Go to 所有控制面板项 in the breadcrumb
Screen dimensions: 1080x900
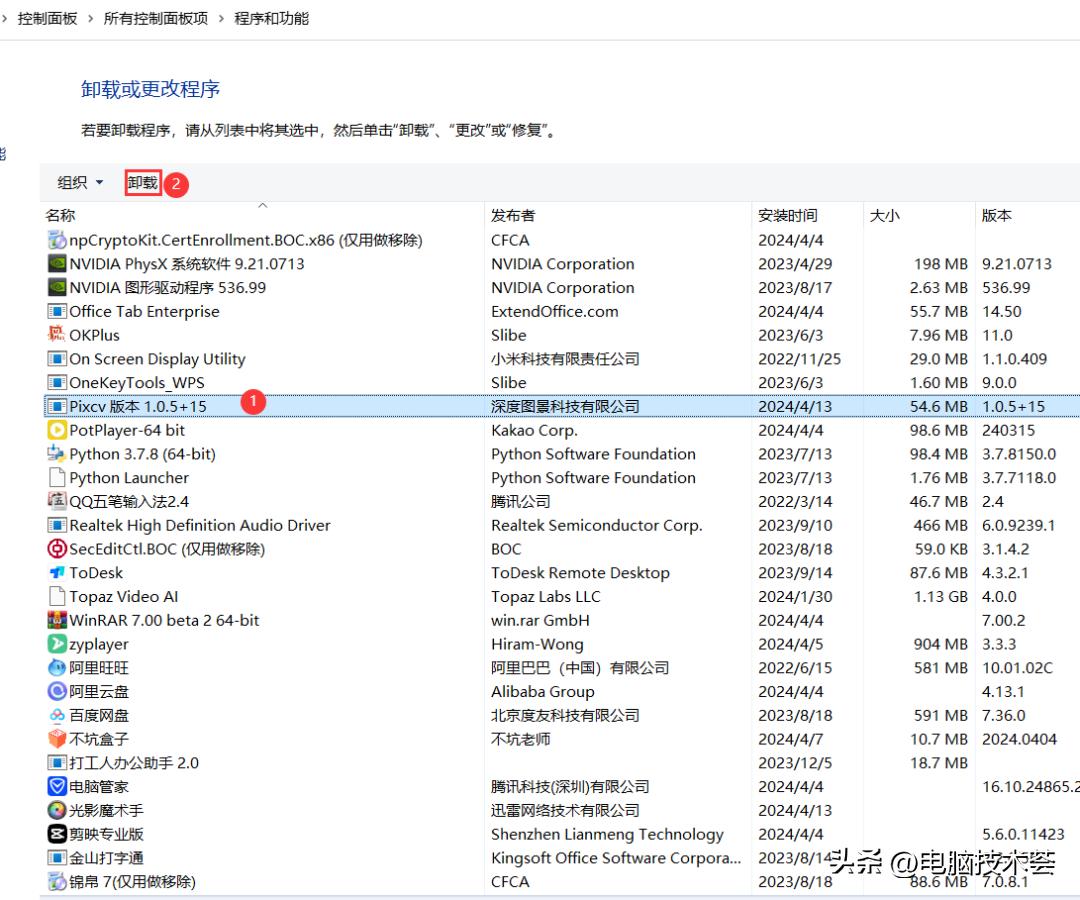tap(156, 19)
